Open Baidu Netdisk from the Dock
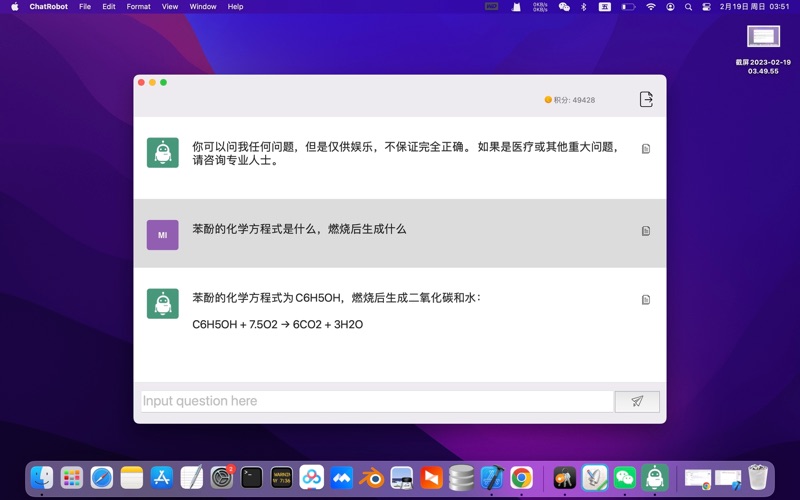The width and height of the screenshot is (800, 500). click(x=312, y=478)
